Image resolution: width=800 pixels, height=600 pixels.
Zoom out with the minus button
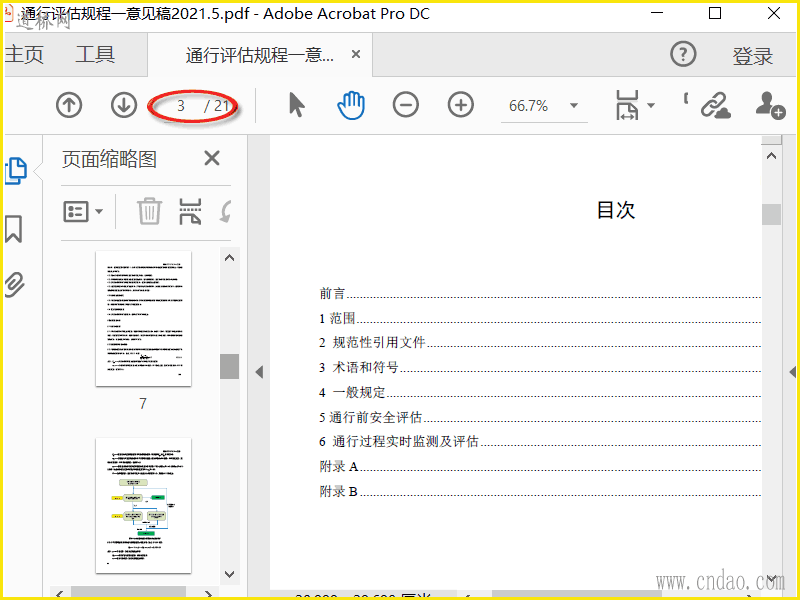click(406, 105)
